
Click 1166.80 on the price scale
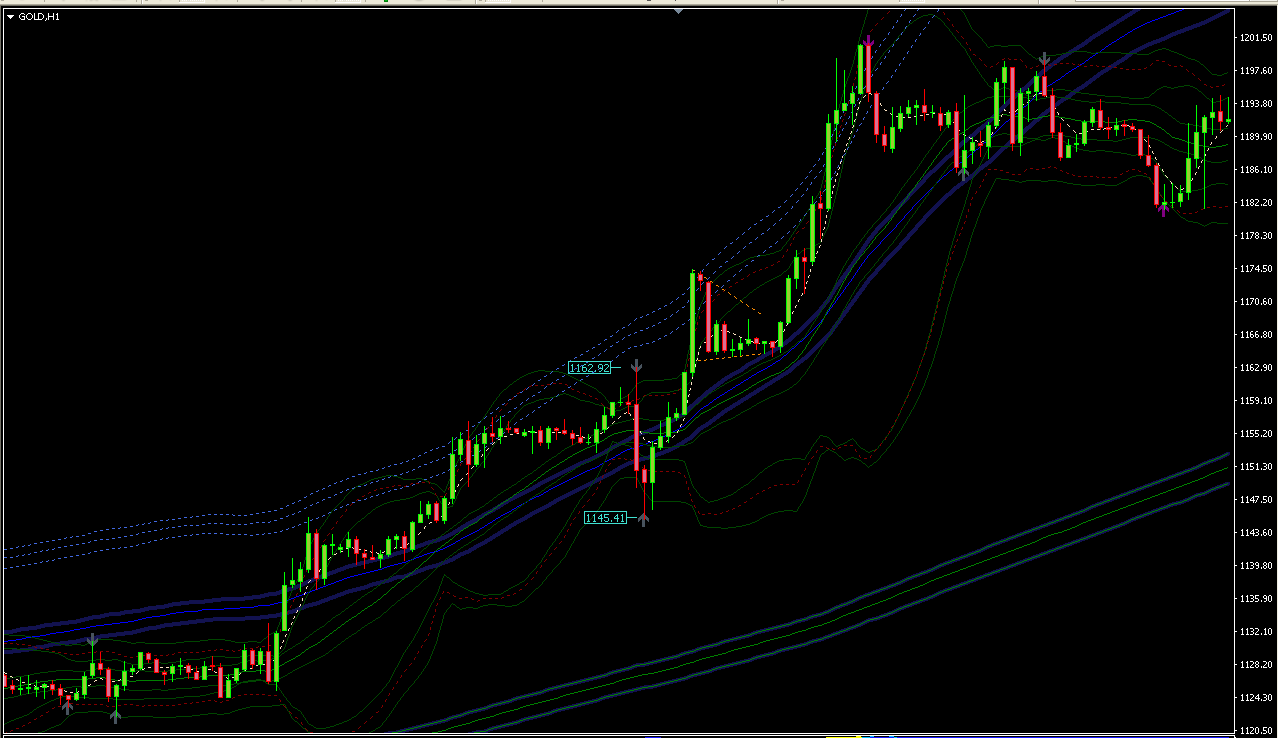coord(1255,335)
